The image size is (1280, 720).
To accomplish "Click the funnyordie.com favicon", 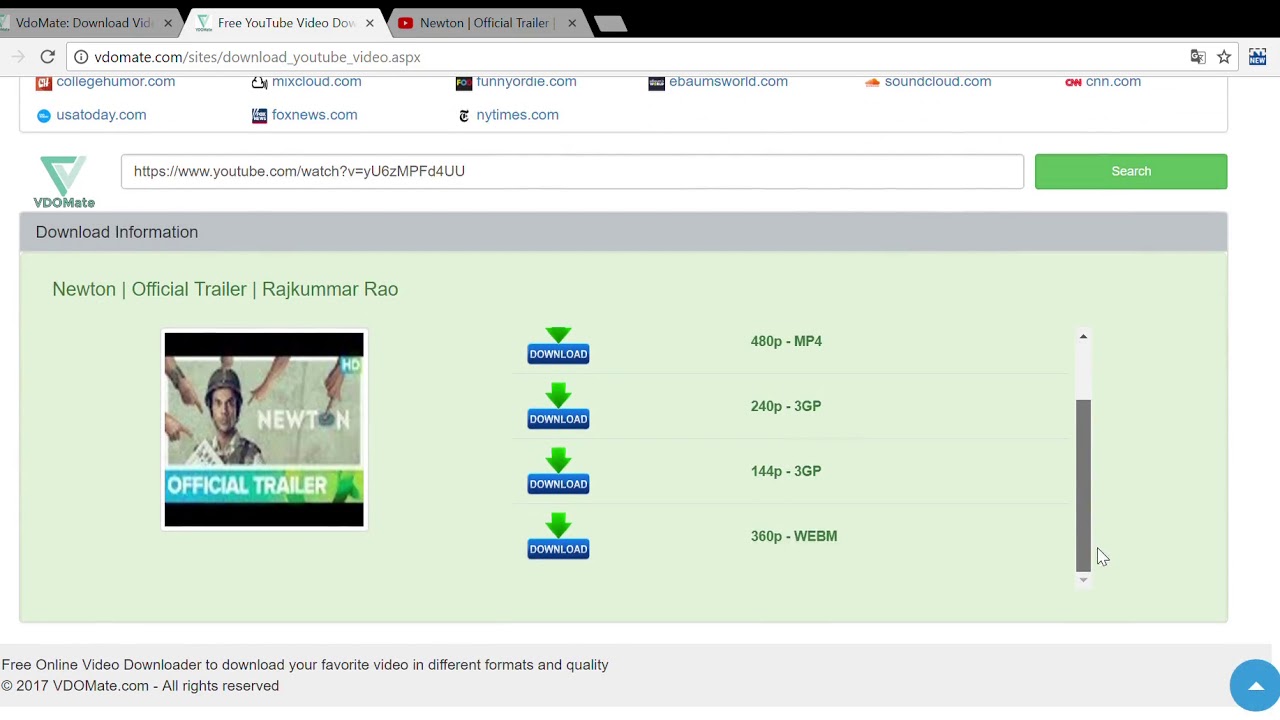I will pos(463,82).
